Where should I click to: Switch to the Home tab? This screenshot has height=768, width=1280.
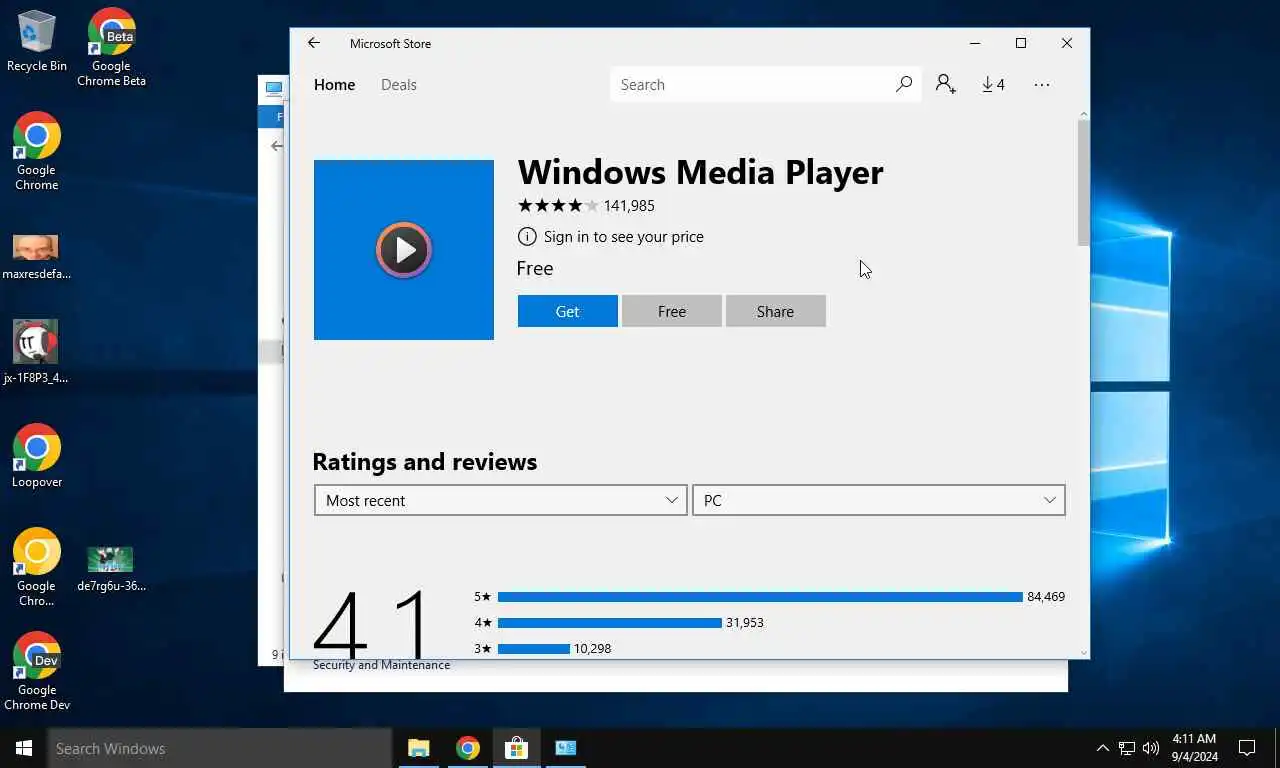(x=334, y=85)
